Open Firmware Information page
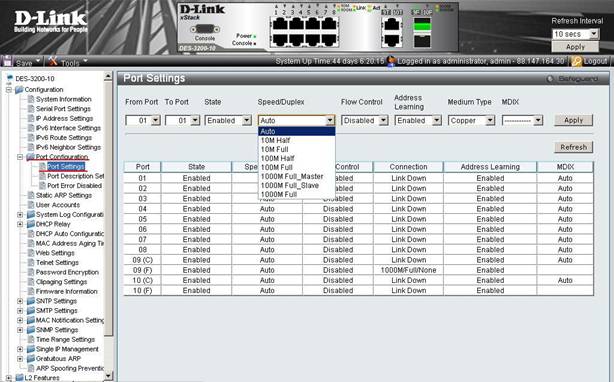Image resolution: width=614 pixels, height=382 pixels. point(67,291)
